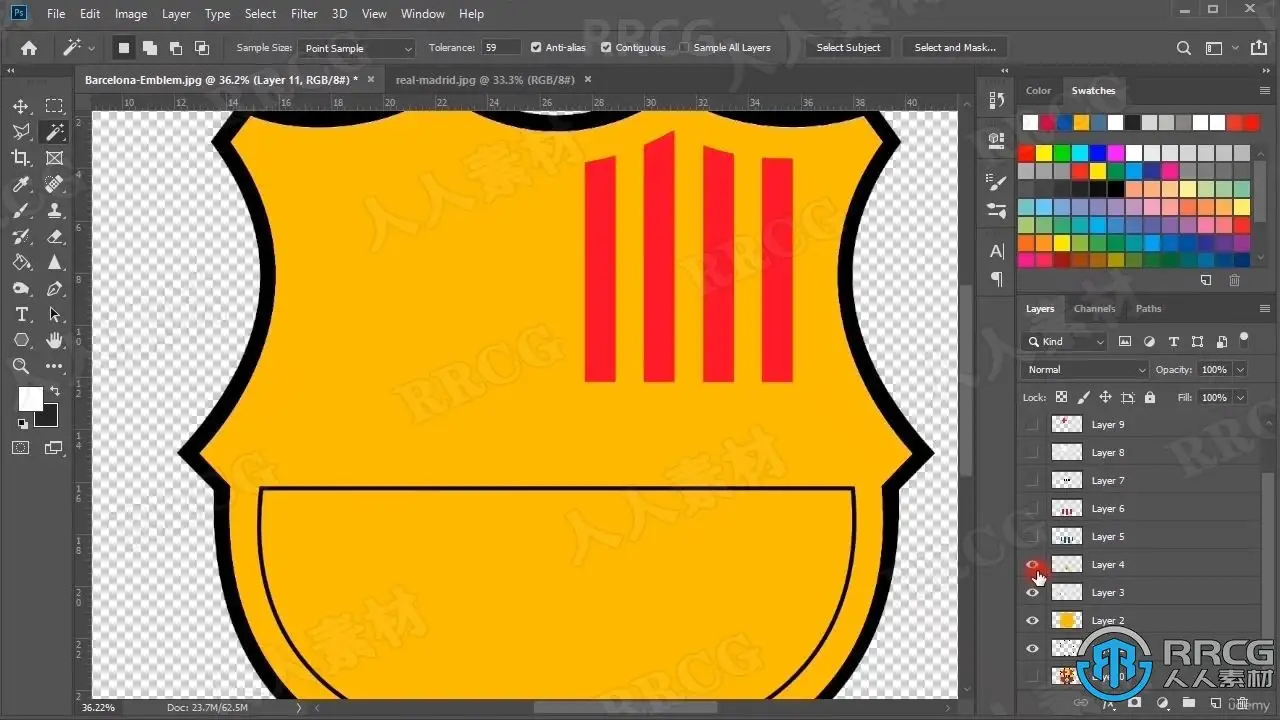Select the Path Selection tool
Image resolution: width=1280 pixels, height=720 pixels.
tap(55, 314)
